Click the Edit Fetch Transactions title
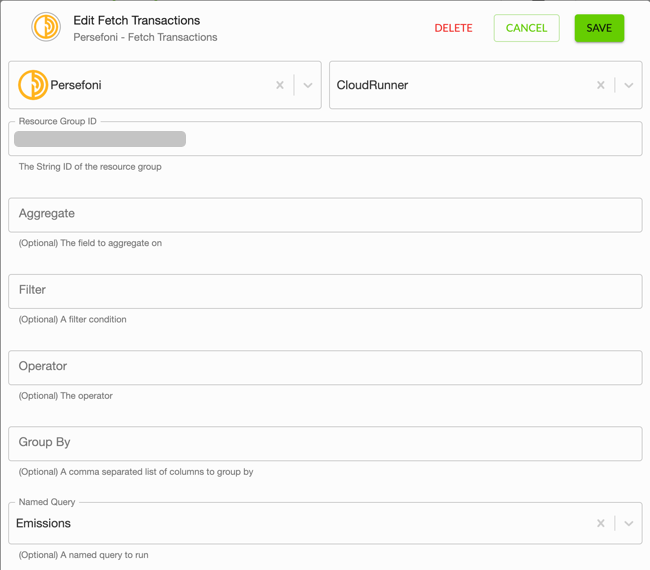This screenshot has width=650, height=570. [x=137, y=20]
